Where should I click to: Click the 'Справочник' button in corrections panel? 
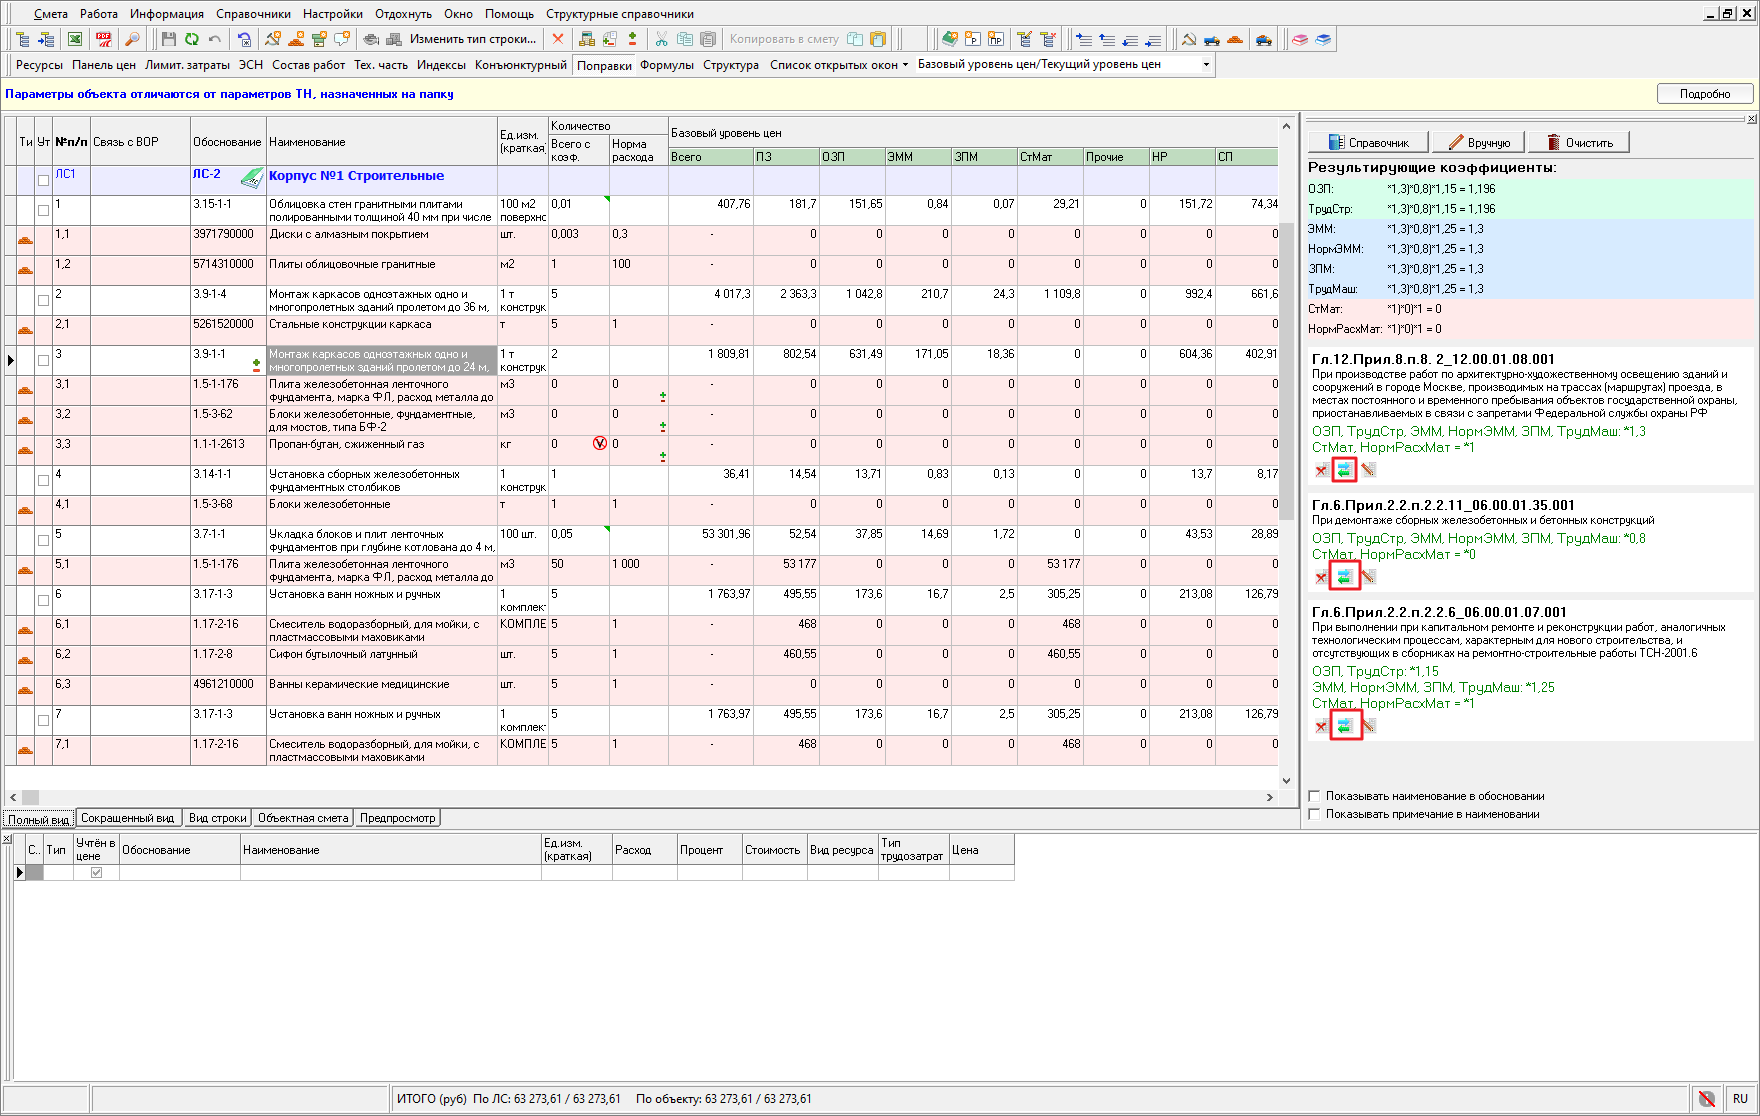(1368, 142)
